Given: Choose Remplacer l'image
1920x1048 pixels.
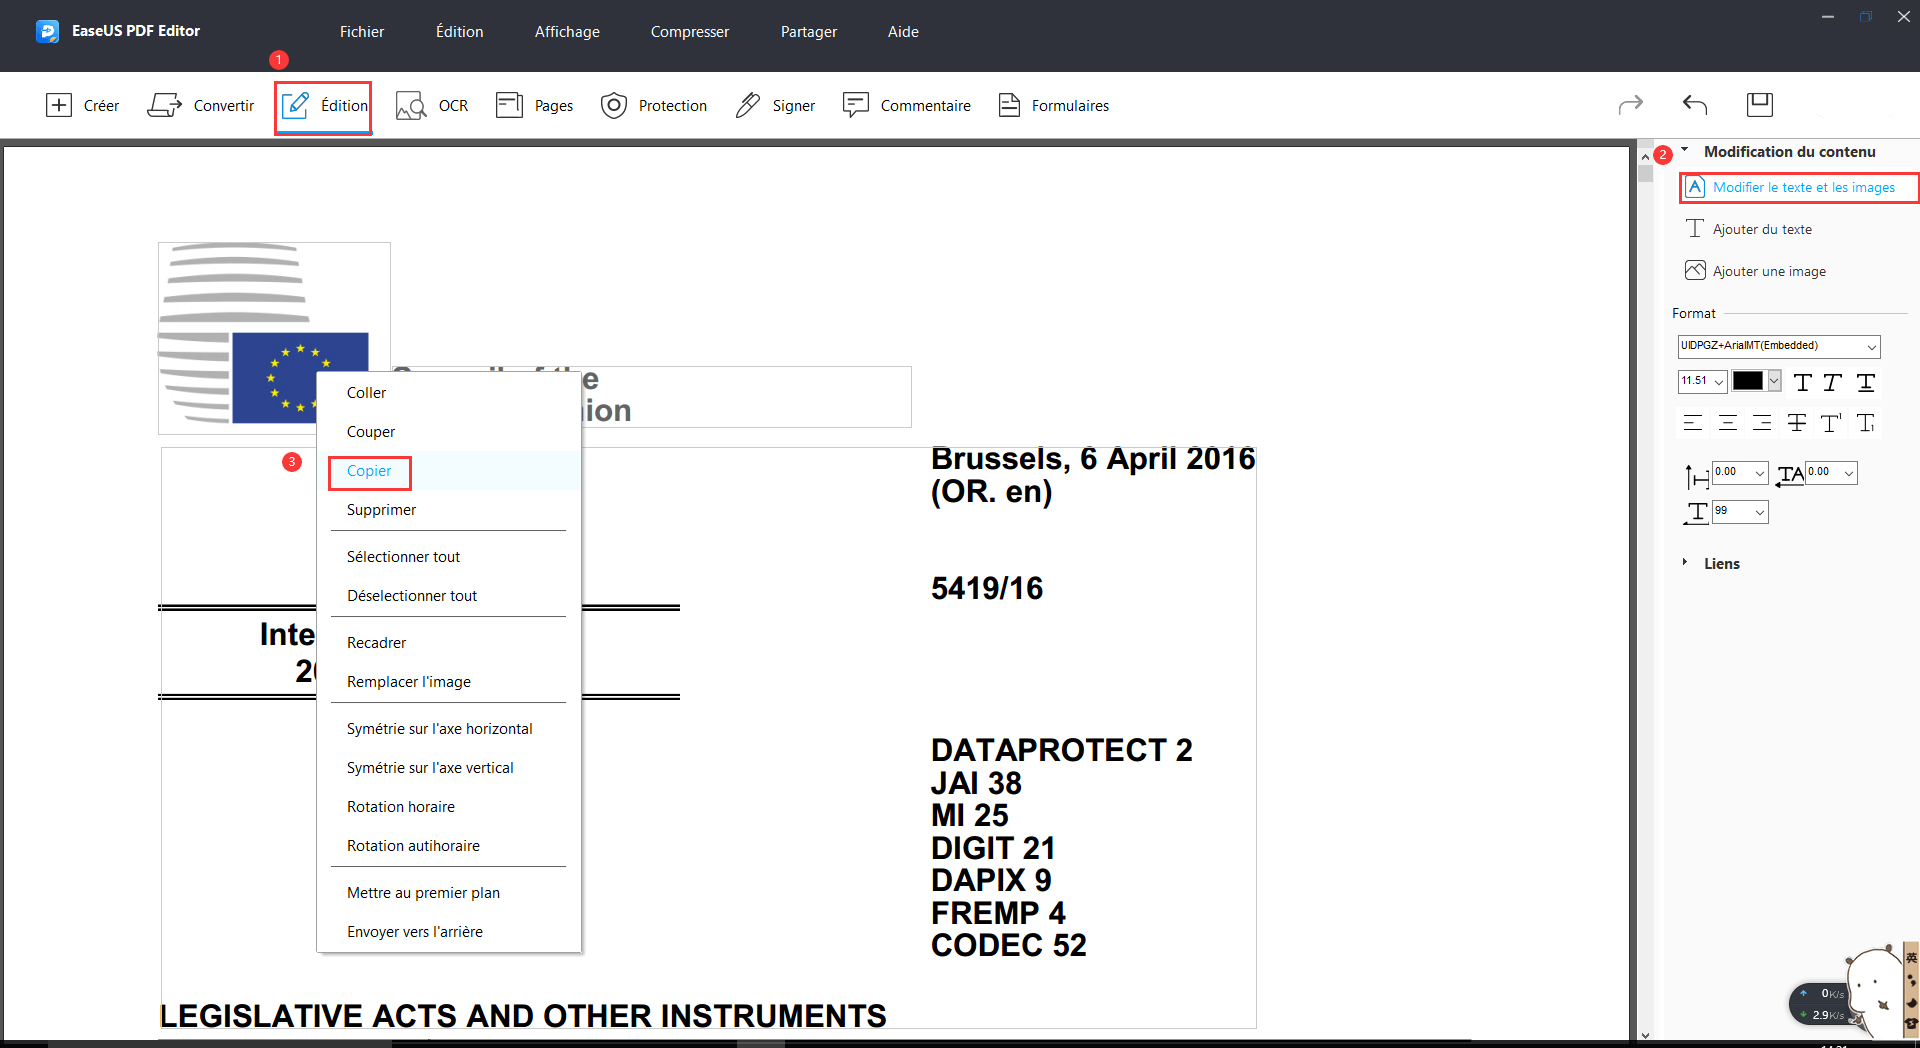Looking at the screenshot, I should [449, 682].
